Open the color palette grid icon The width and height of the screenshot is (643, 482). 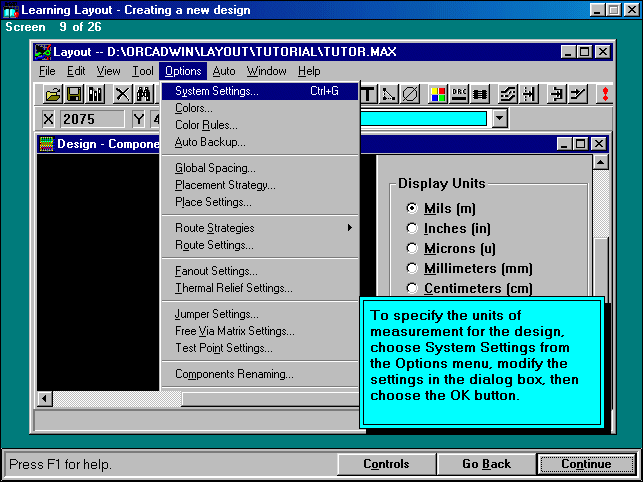438,94
